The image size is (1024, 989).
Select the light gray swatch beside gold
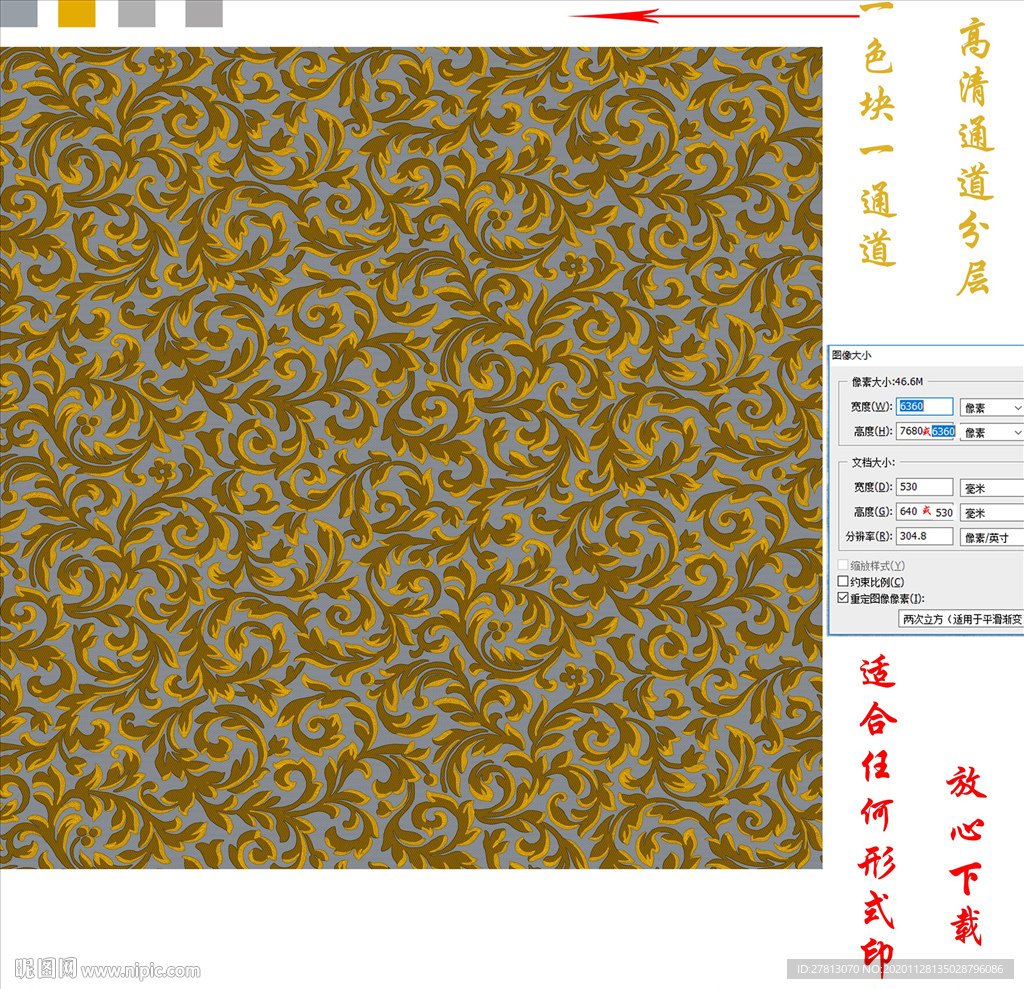(x=136, y=12)
